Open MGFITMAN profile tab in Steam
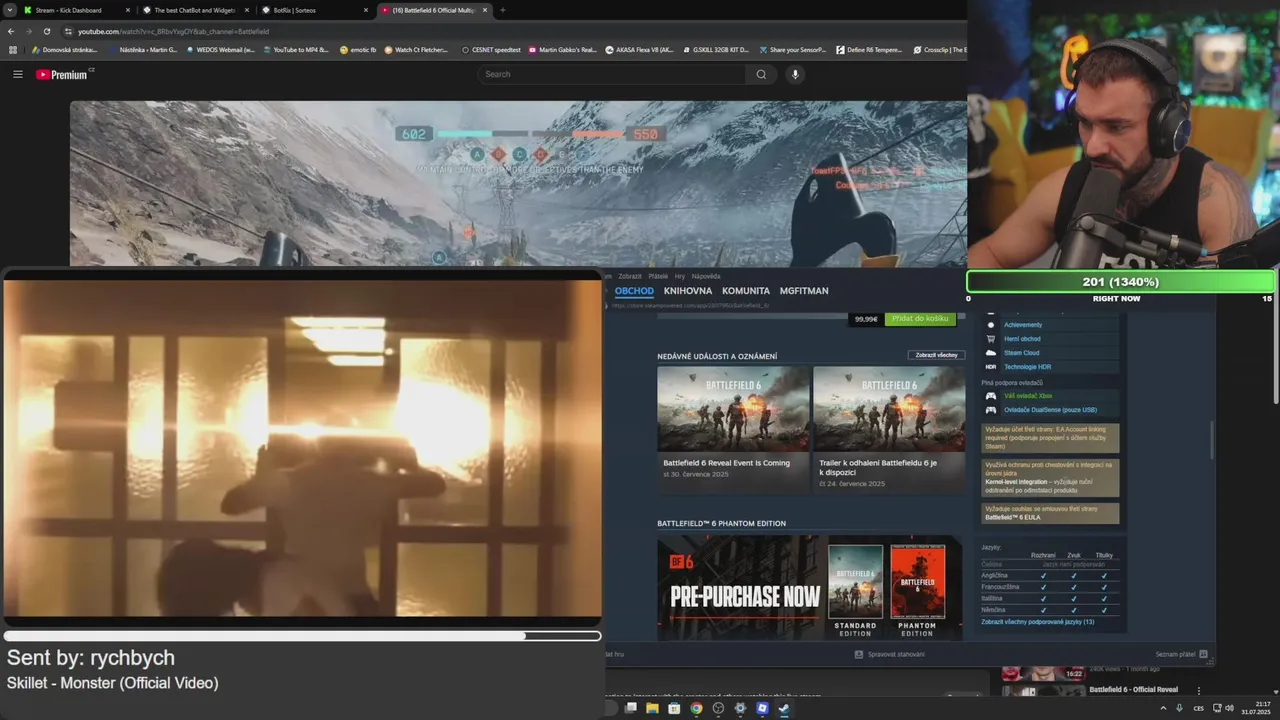This screenshot has height=720, width=1280. coord(804,291)
